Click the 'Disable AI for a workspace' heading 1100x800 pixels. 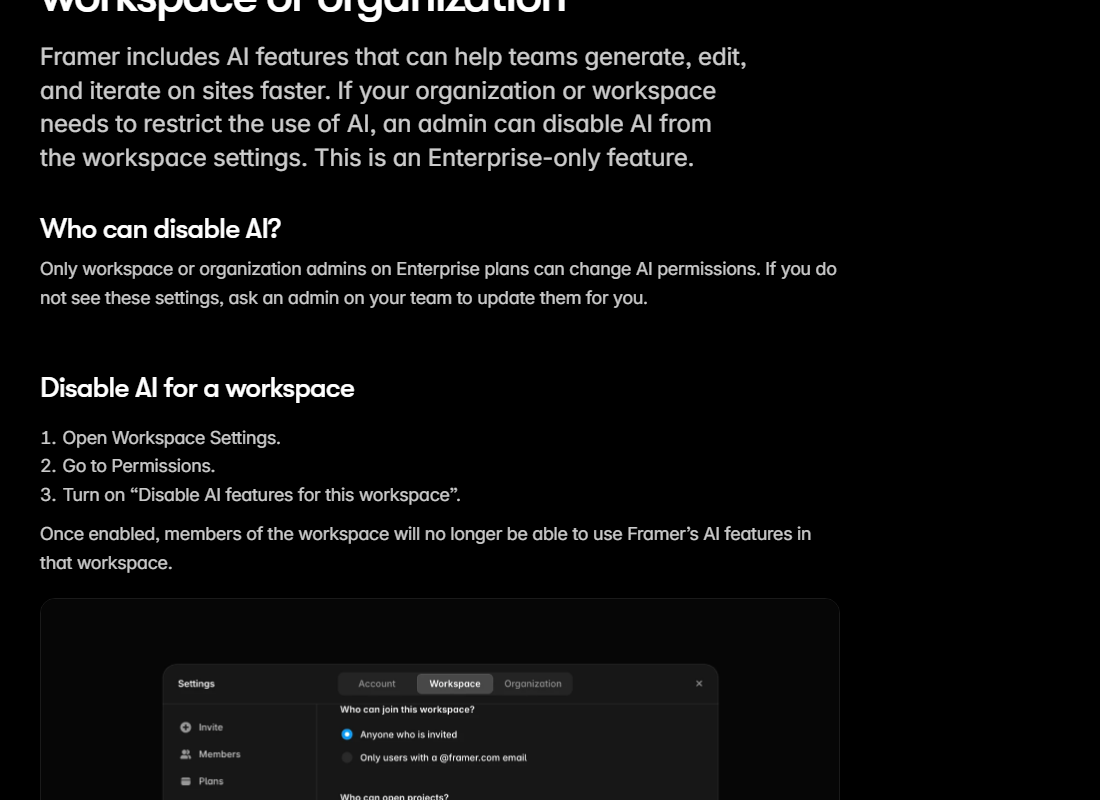[197, 388]
